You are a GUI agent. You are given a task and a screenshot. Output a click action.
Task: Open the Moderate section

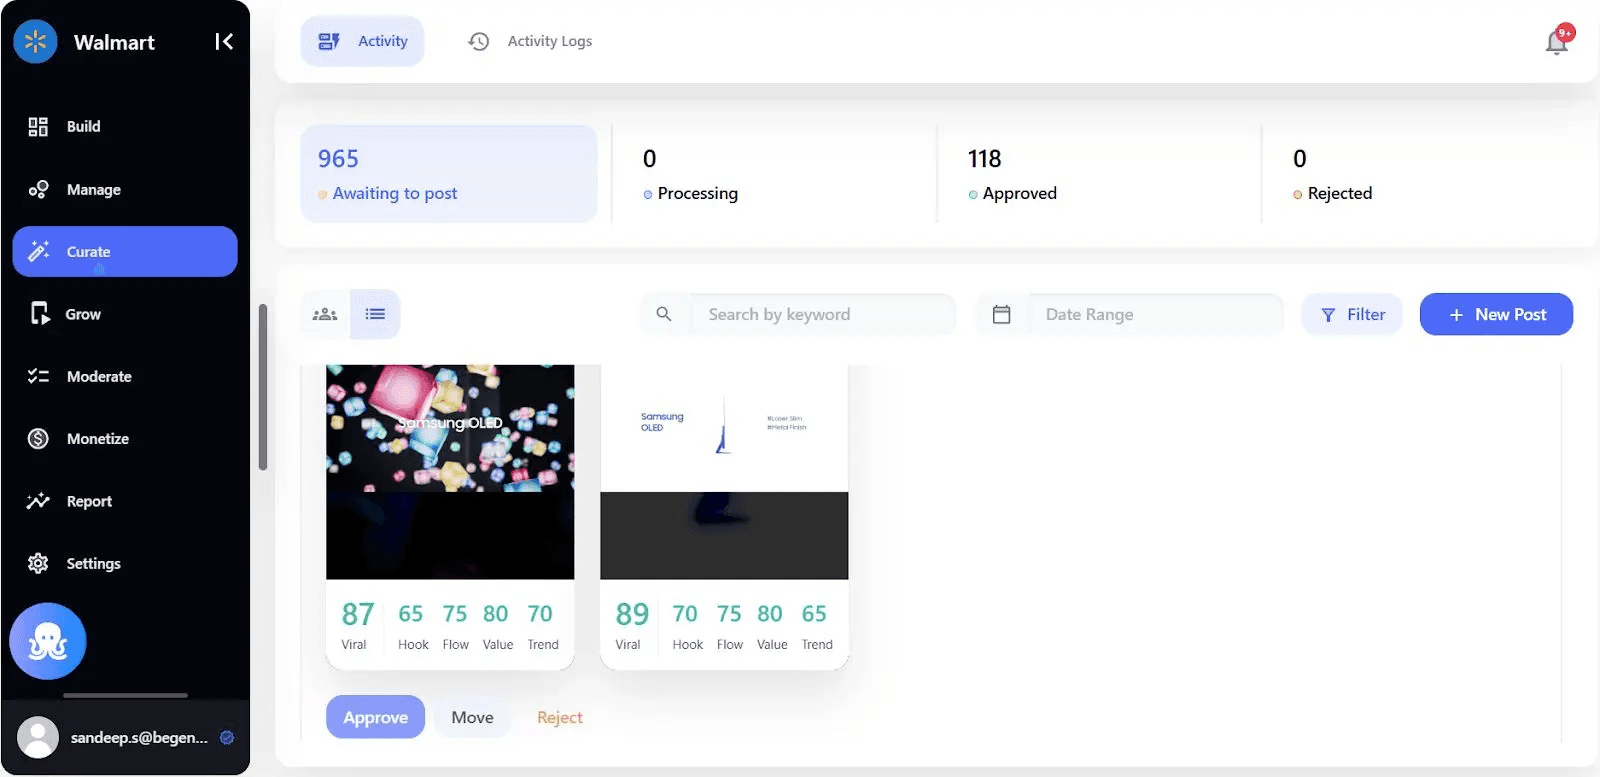[125, 377]
